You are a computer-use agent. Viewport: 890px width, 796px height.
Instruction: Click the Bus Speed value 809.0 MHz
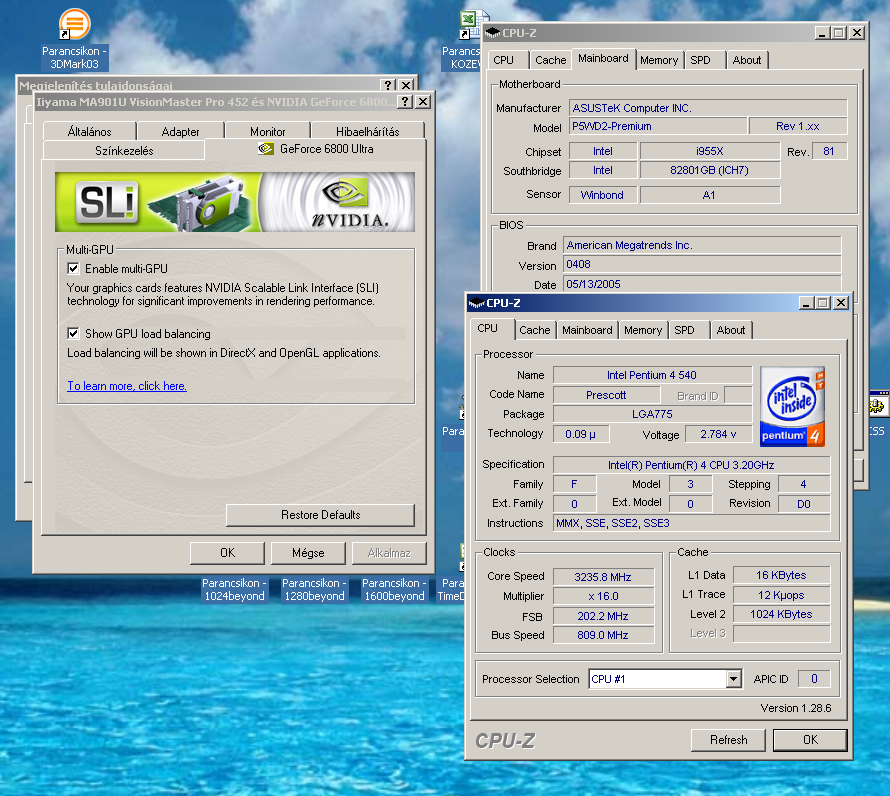click(x=603, y=635)
